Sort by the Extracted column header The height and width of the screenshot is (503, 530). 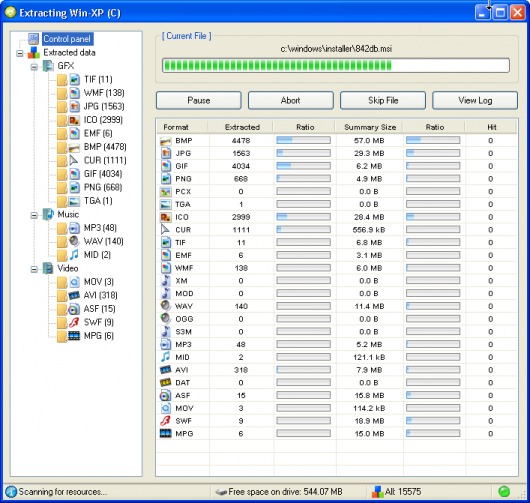(242, 127)
